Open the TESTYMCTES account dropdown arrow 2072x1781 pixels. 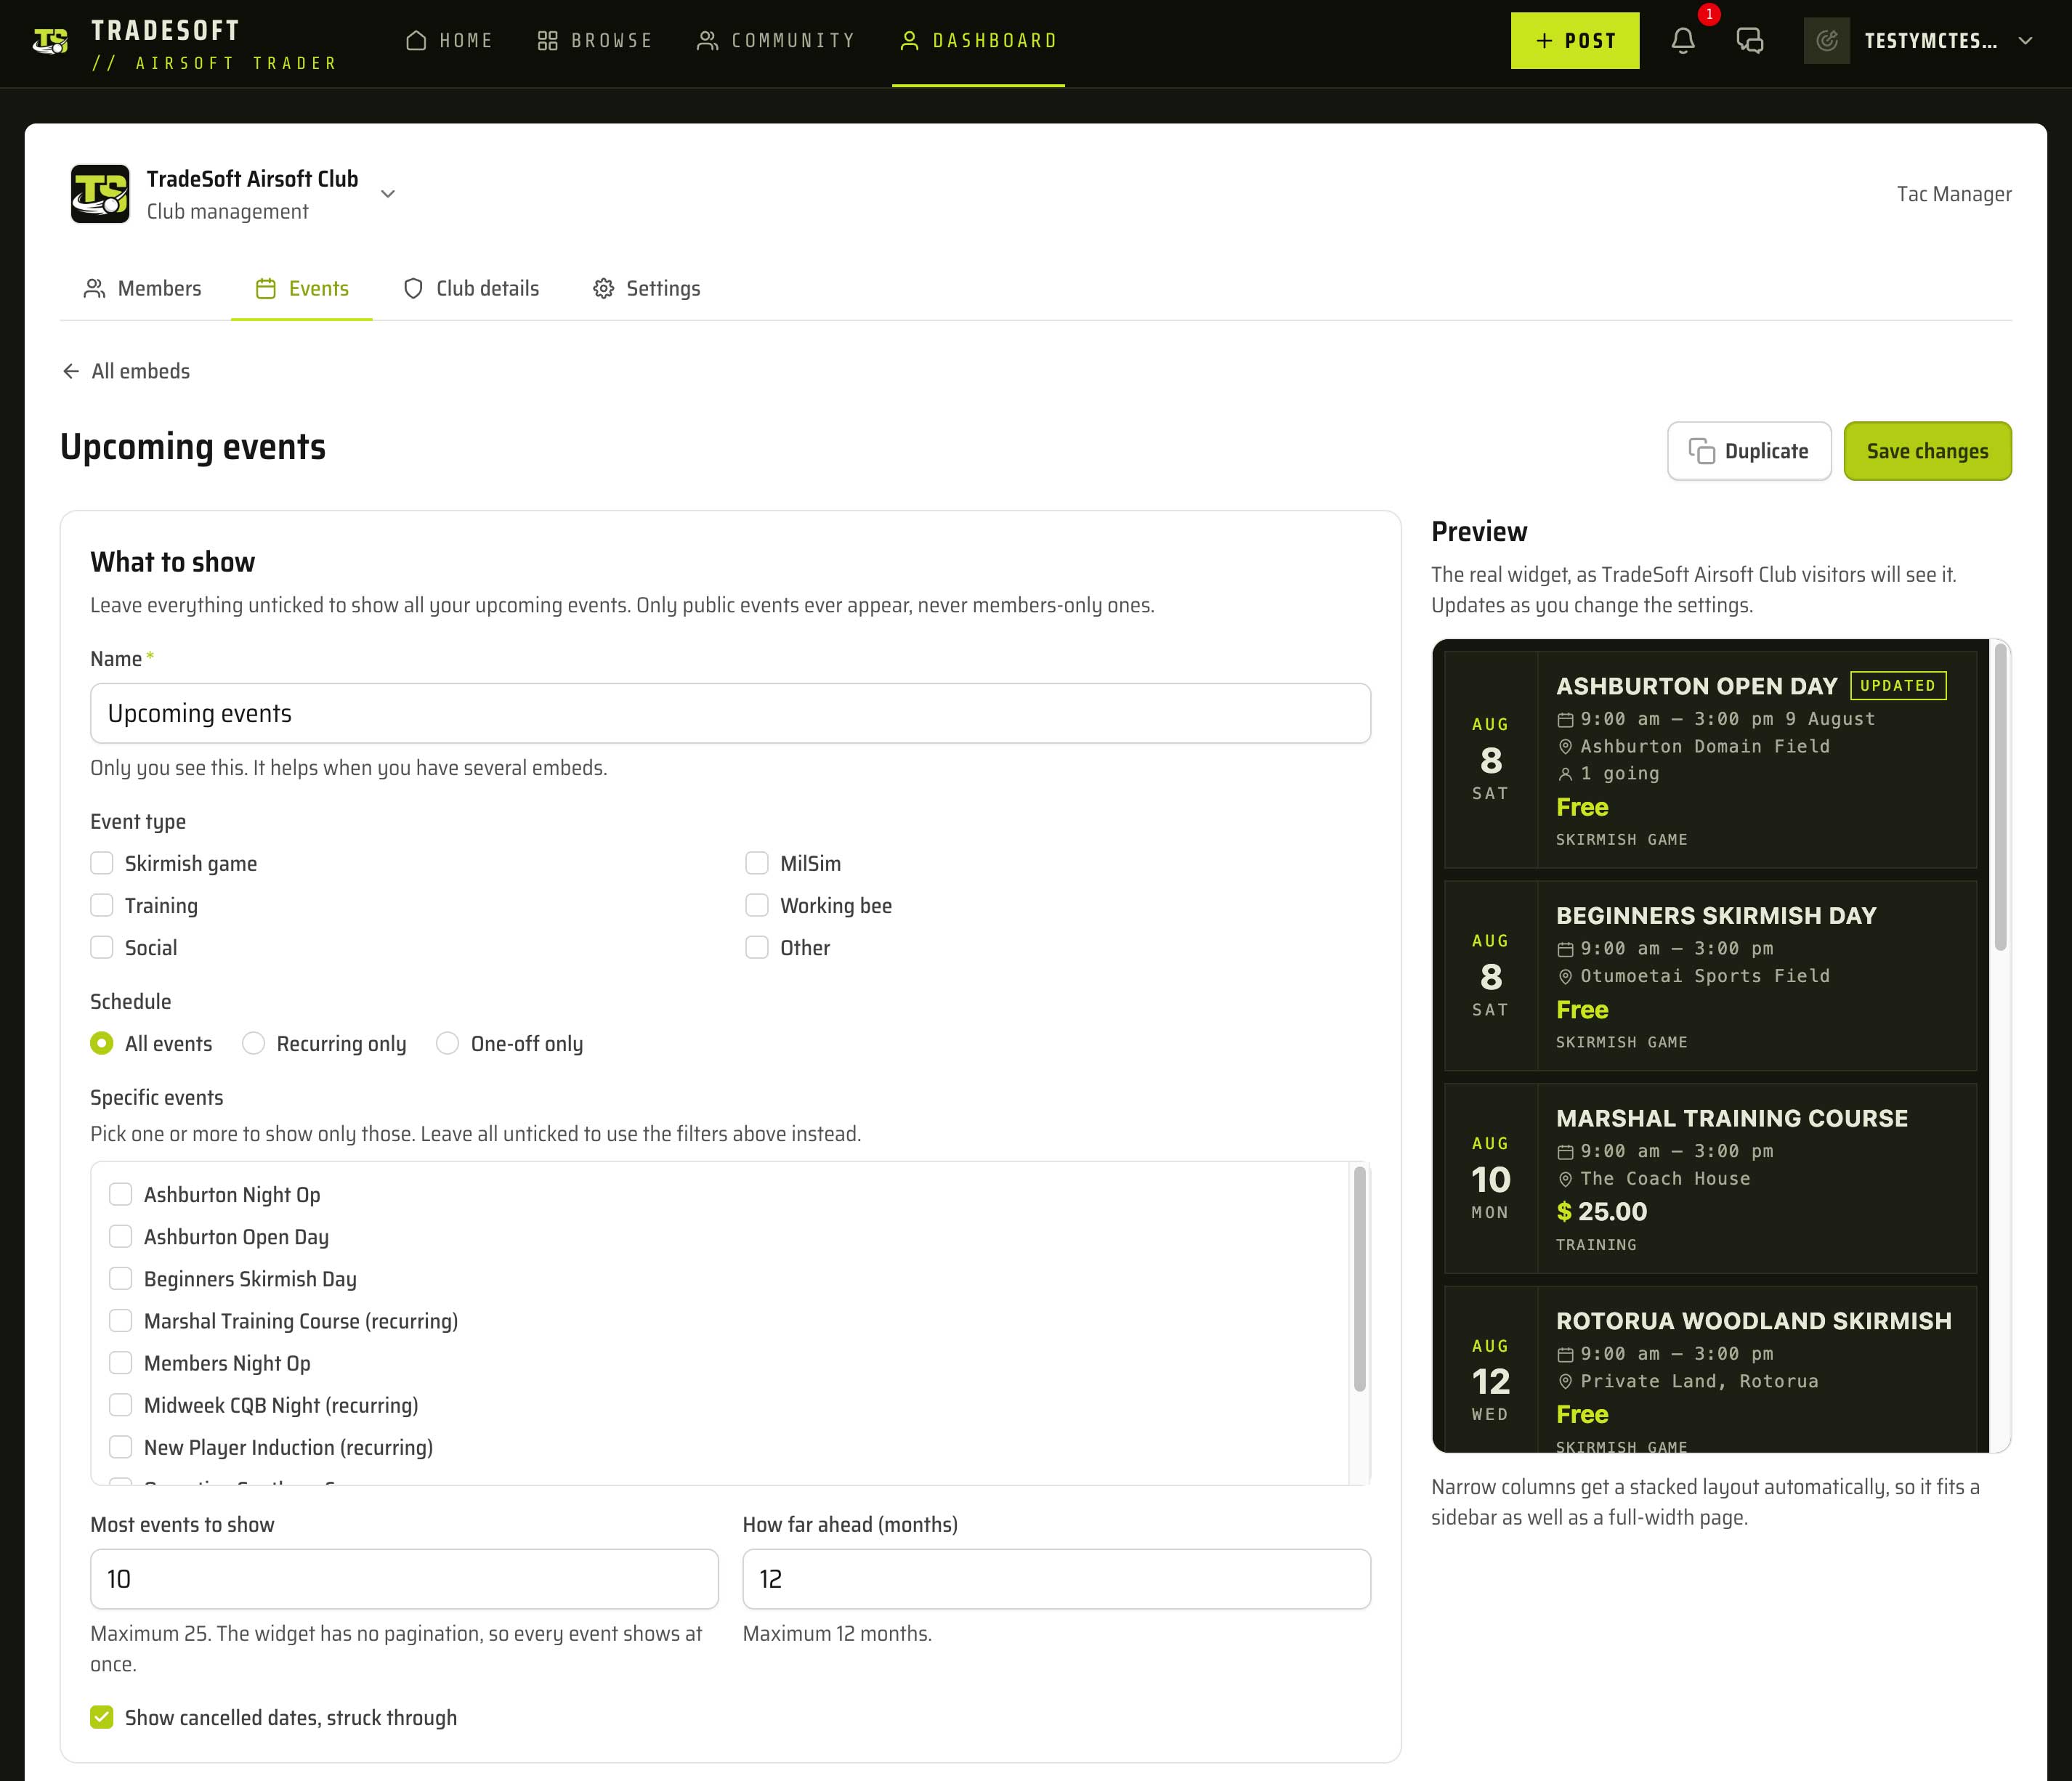tap(2025, 41)
